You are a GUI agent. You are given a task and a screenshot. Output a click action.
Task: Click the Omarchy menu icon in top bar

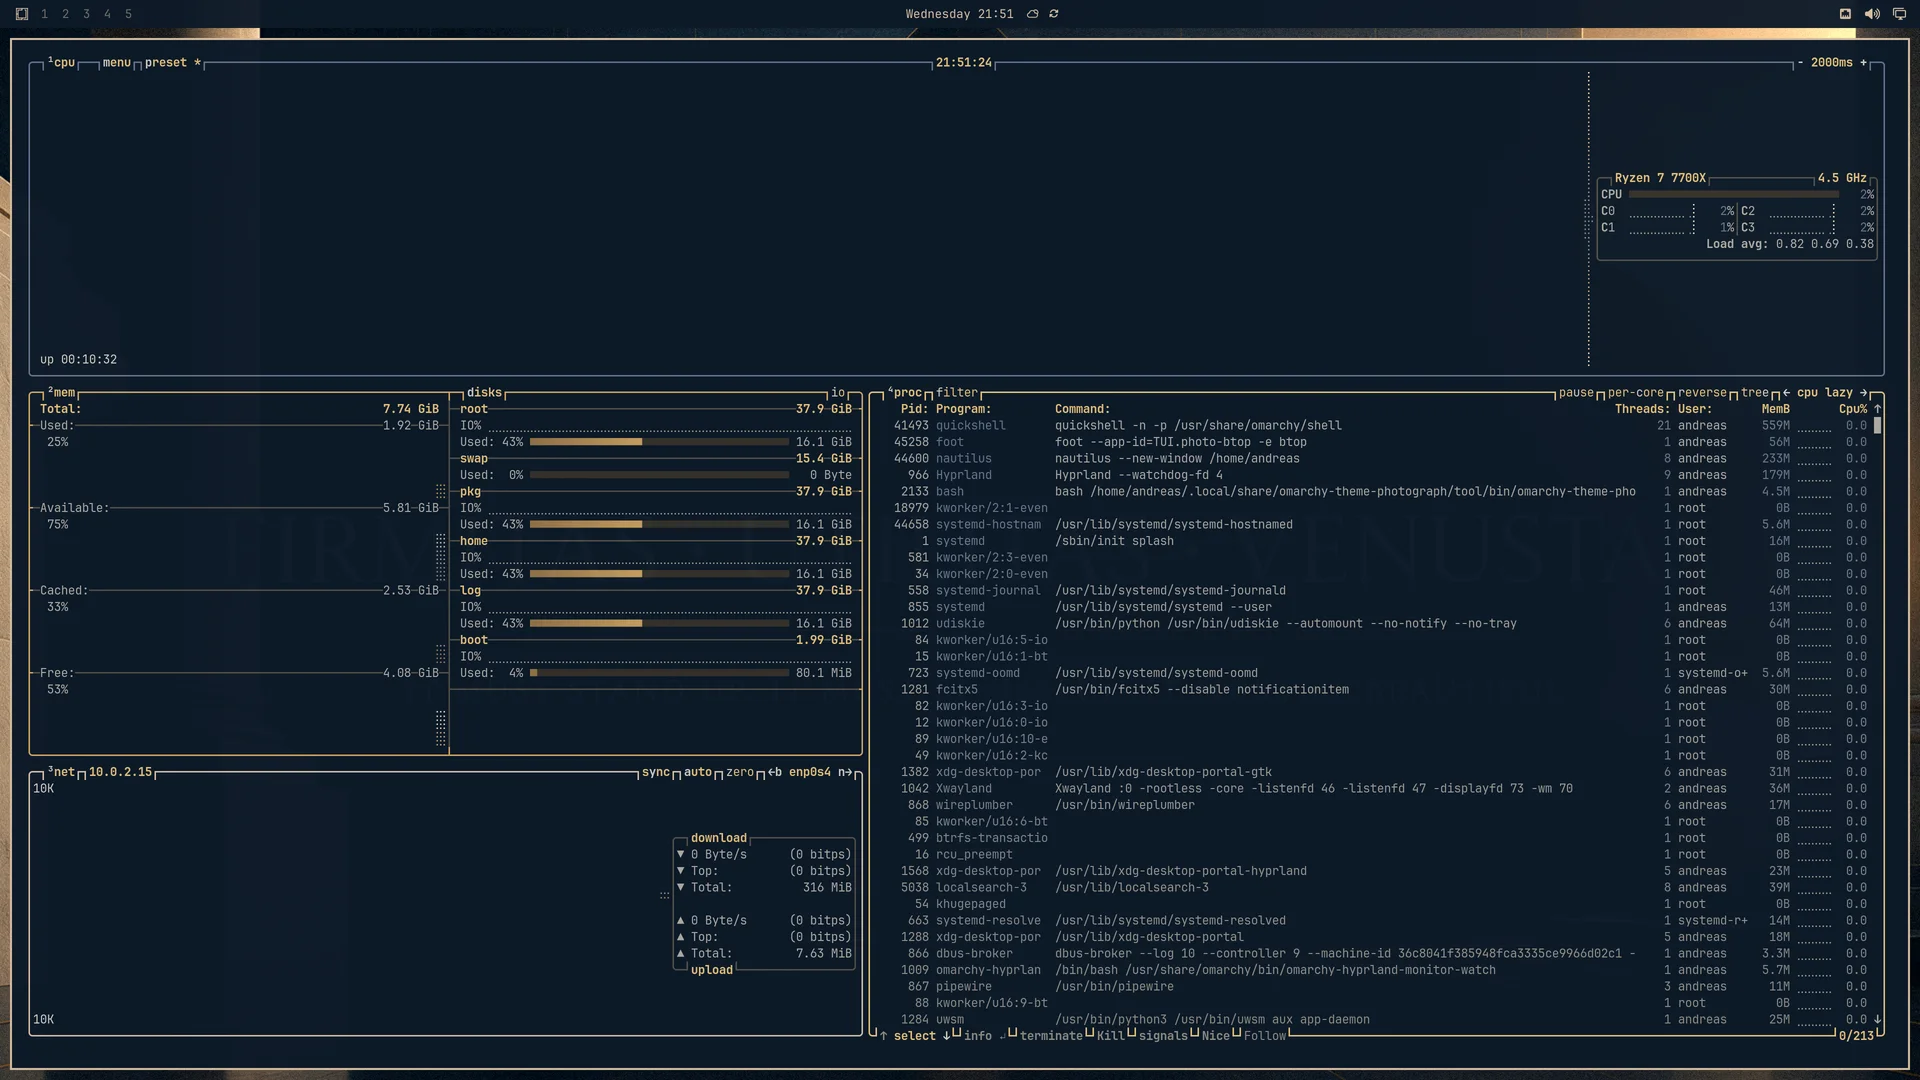[22, 14]
